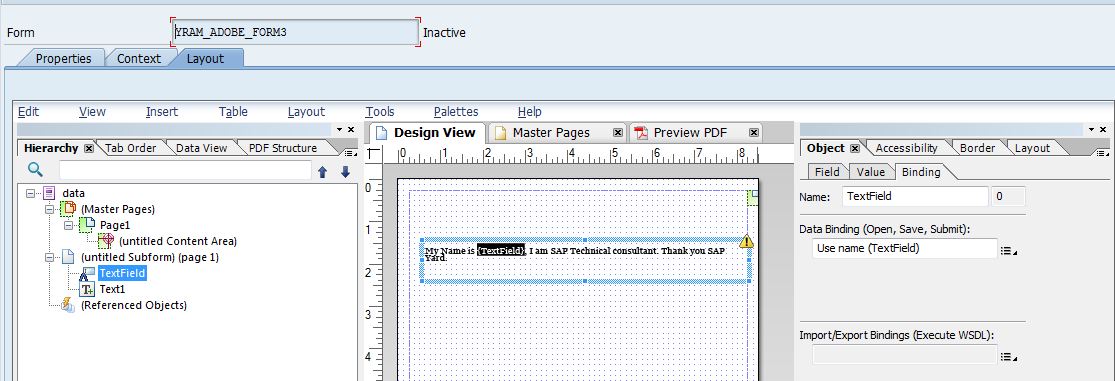Select the Object palette tab
This screenshot has width=1115, height=381.
pyautogui.click(x=825, y=148)
